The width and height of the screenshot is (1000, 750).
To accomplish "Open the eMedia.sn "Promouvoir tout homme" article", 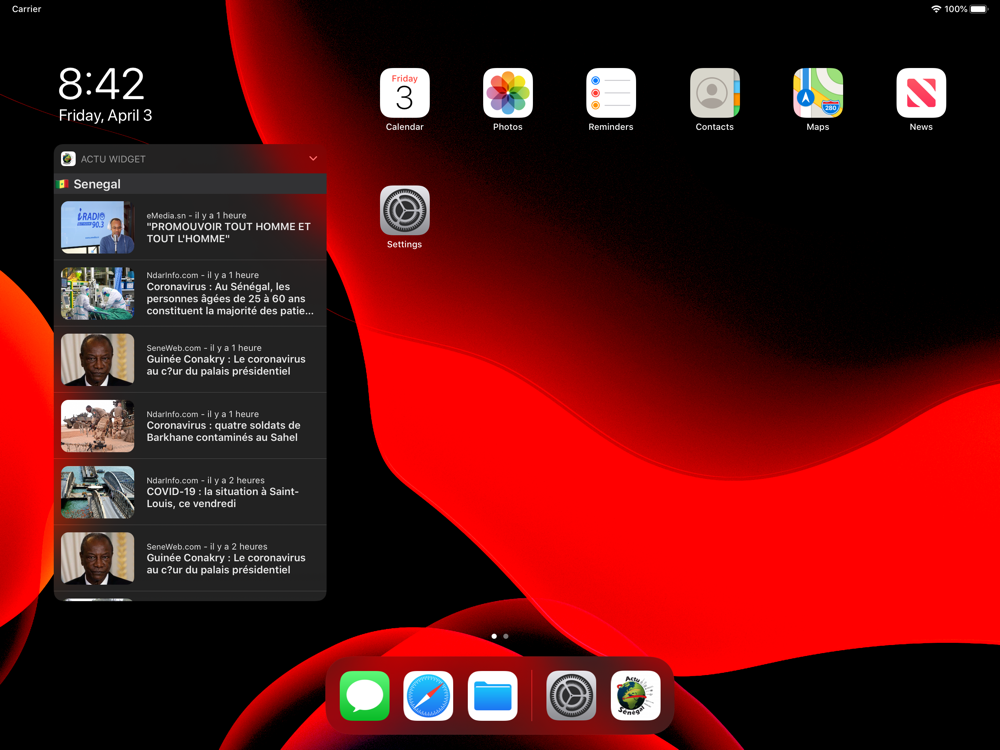I will [190, 227].
